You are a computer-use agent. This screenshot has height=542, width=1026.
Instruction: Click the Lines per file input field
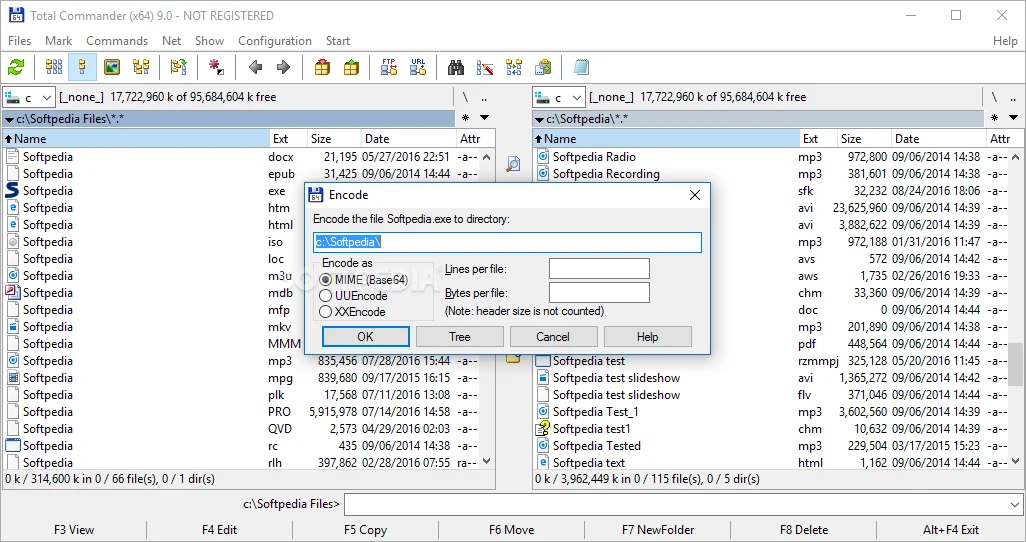click(599, 268)
